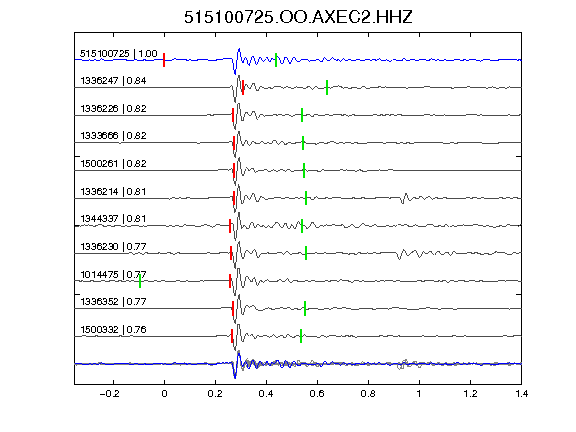
Task: Click the red marker on trace 1344337
Action: coord(230,226)
